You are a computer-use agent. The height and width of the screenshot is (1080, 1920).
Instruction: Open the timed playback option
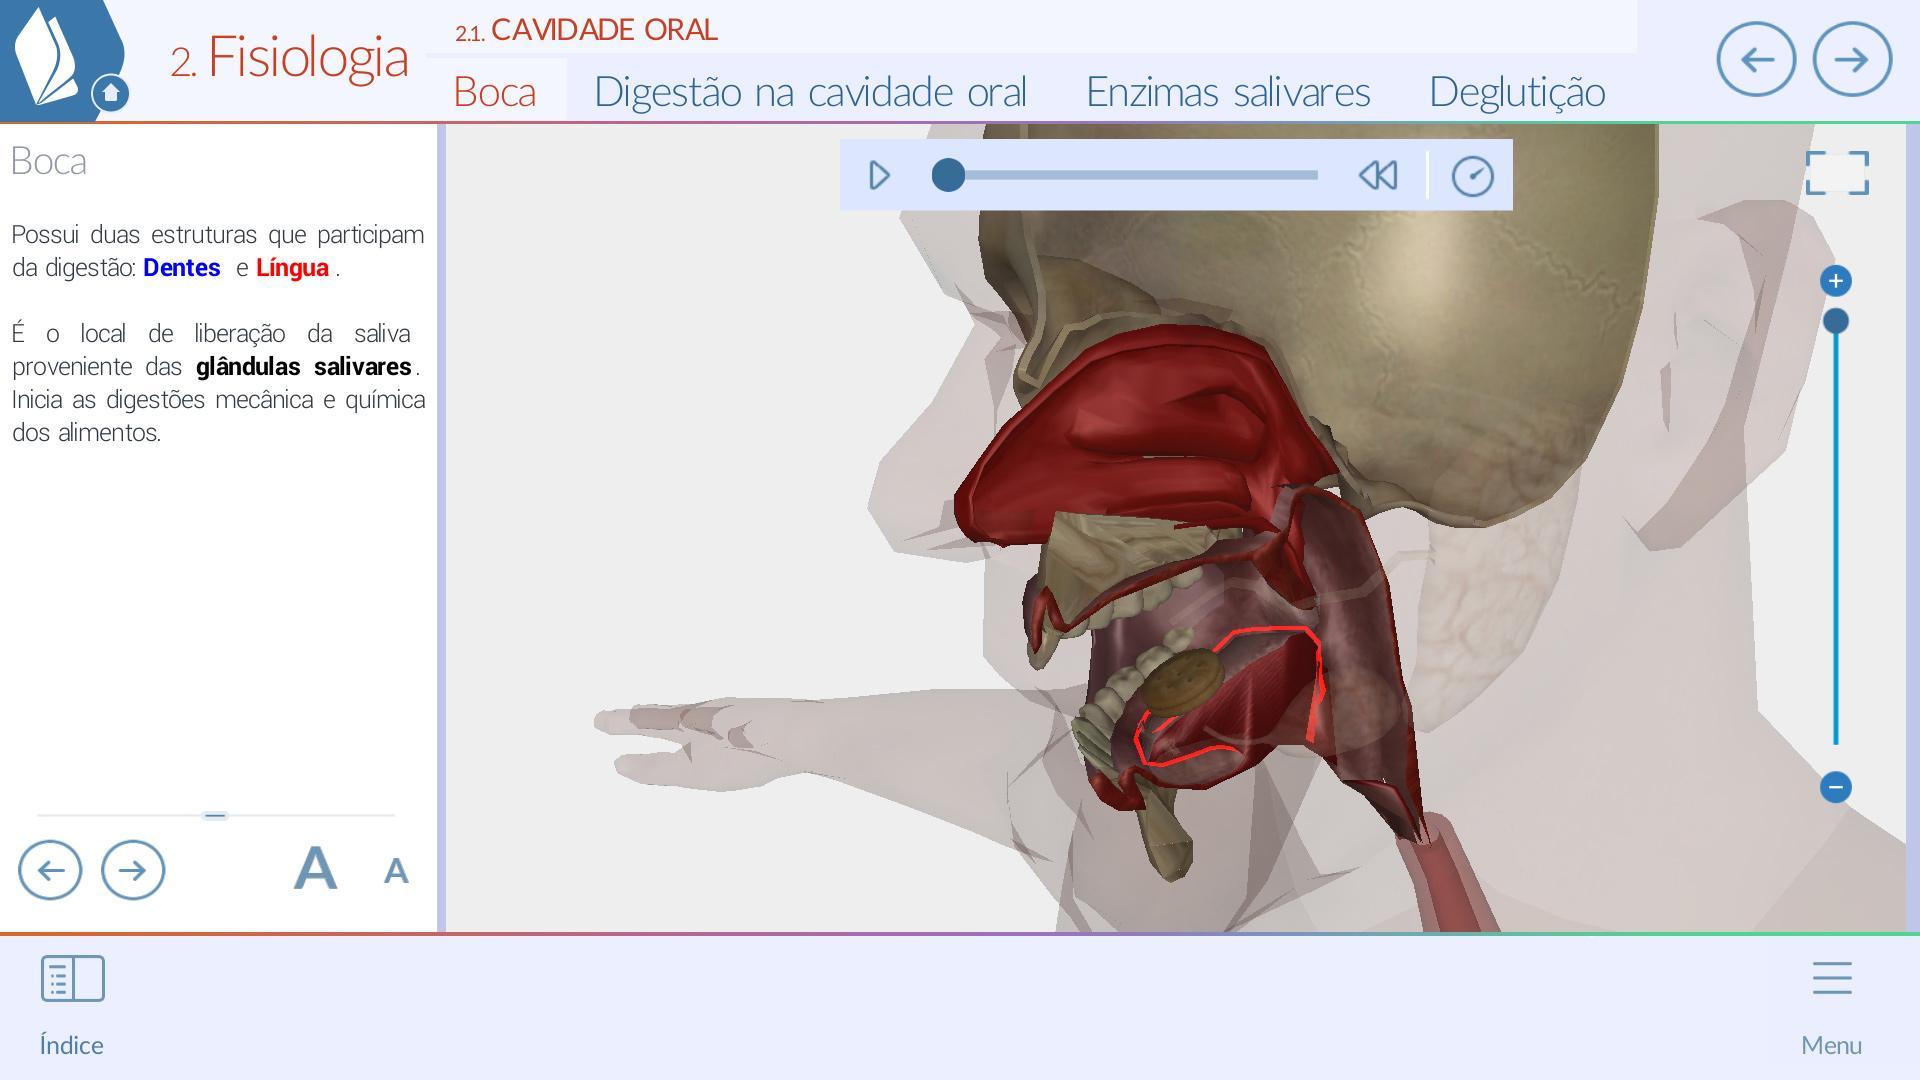[x=1472, y=175]
